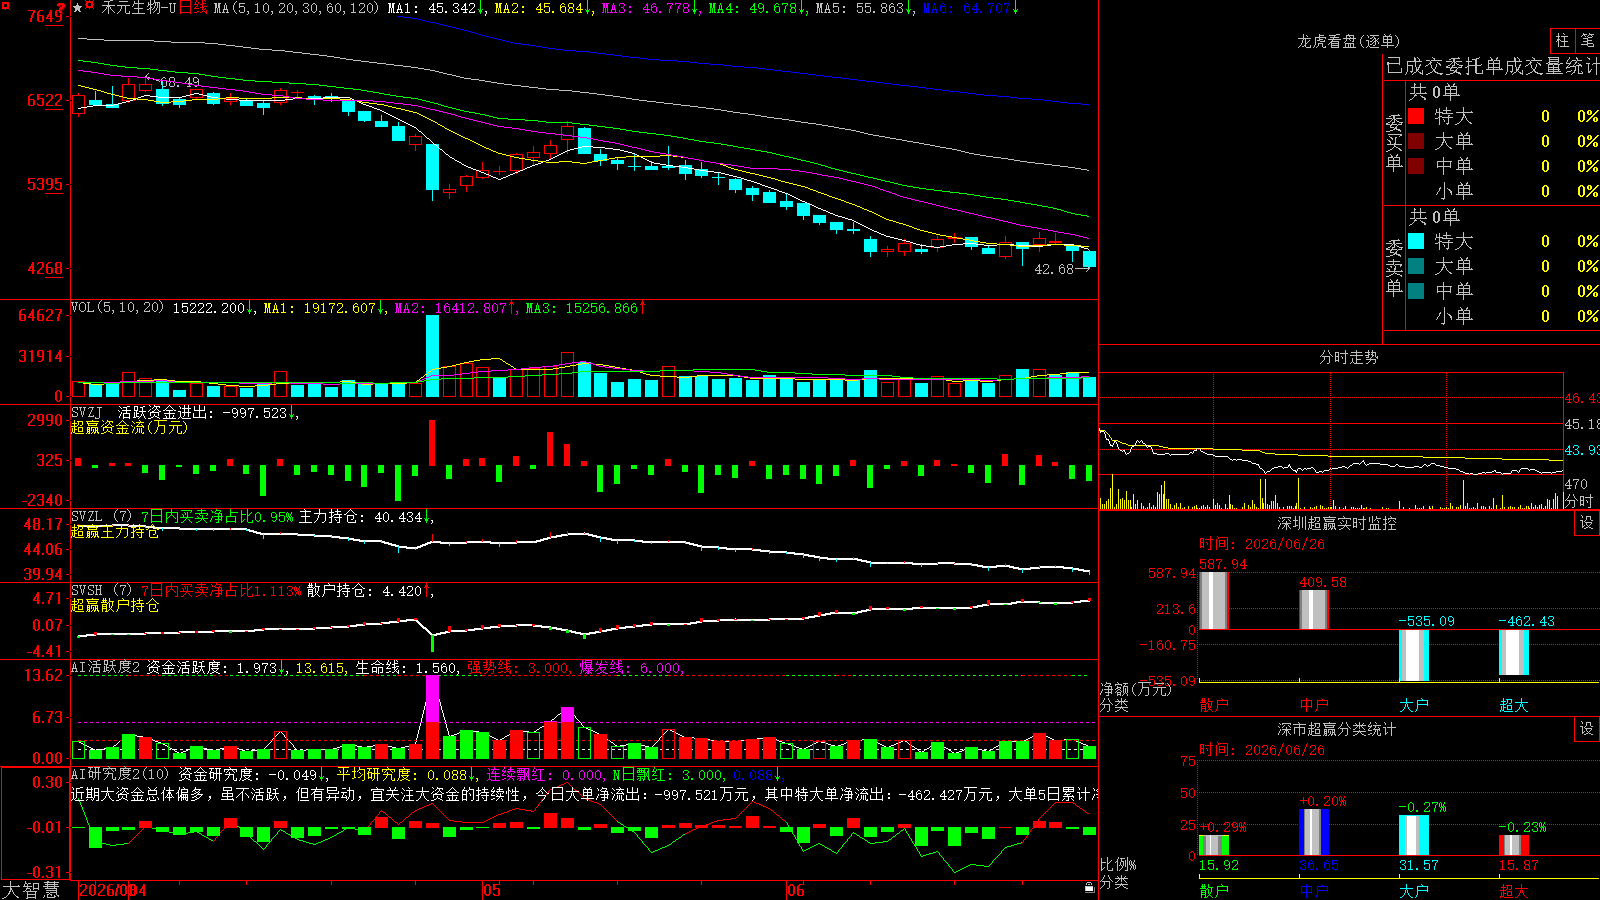Click the 爆发线: 6.000 value label
This screenshot has width=1600, height=900.
click(x=631, y=668)
